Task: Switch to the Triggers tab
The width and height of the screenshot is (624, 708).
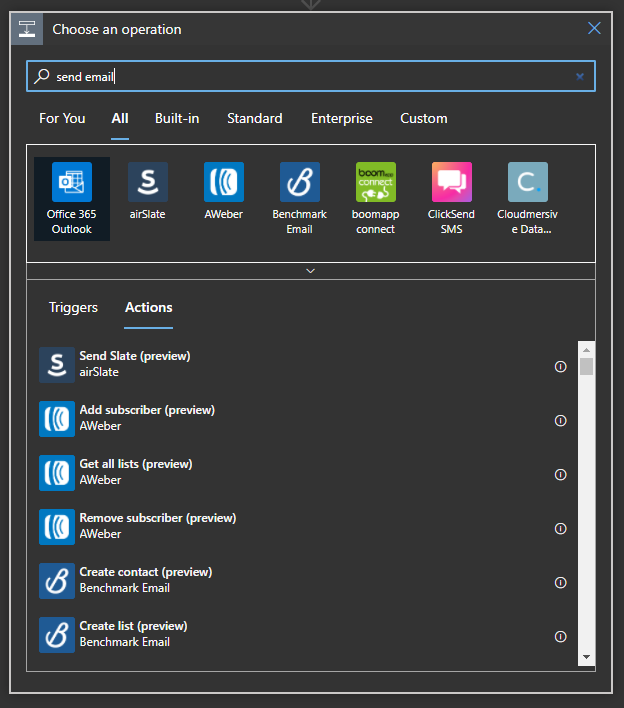Action: click(x=73, y=307)
